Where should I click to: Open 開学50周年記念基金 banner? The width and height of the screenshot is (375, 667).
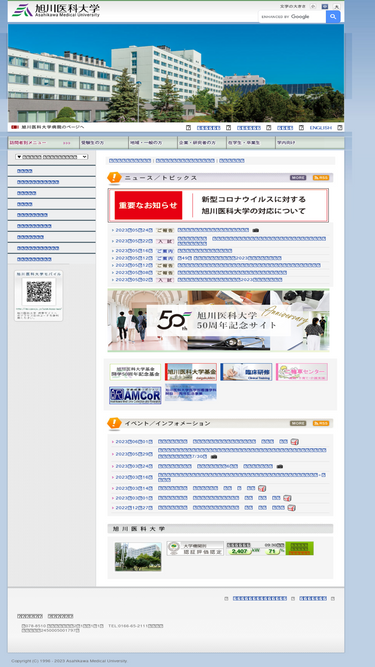pyautogui.click(x=135, y=372)
